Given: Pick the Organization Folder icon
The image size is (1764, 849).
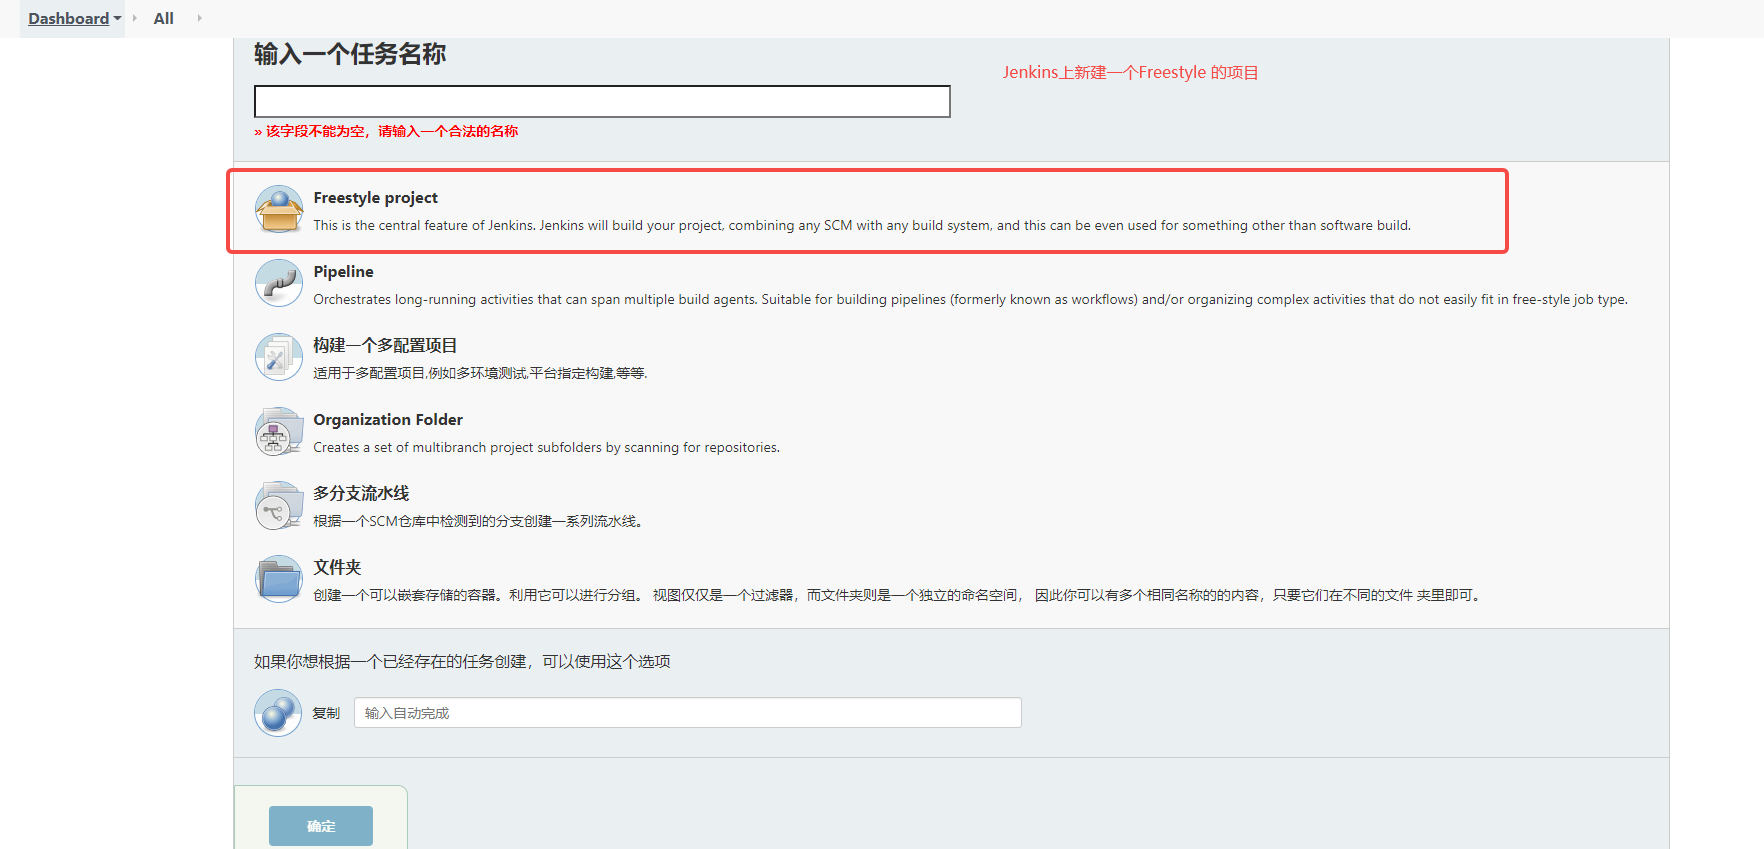Looking at the screenshot, I should (x=279, y=431).
